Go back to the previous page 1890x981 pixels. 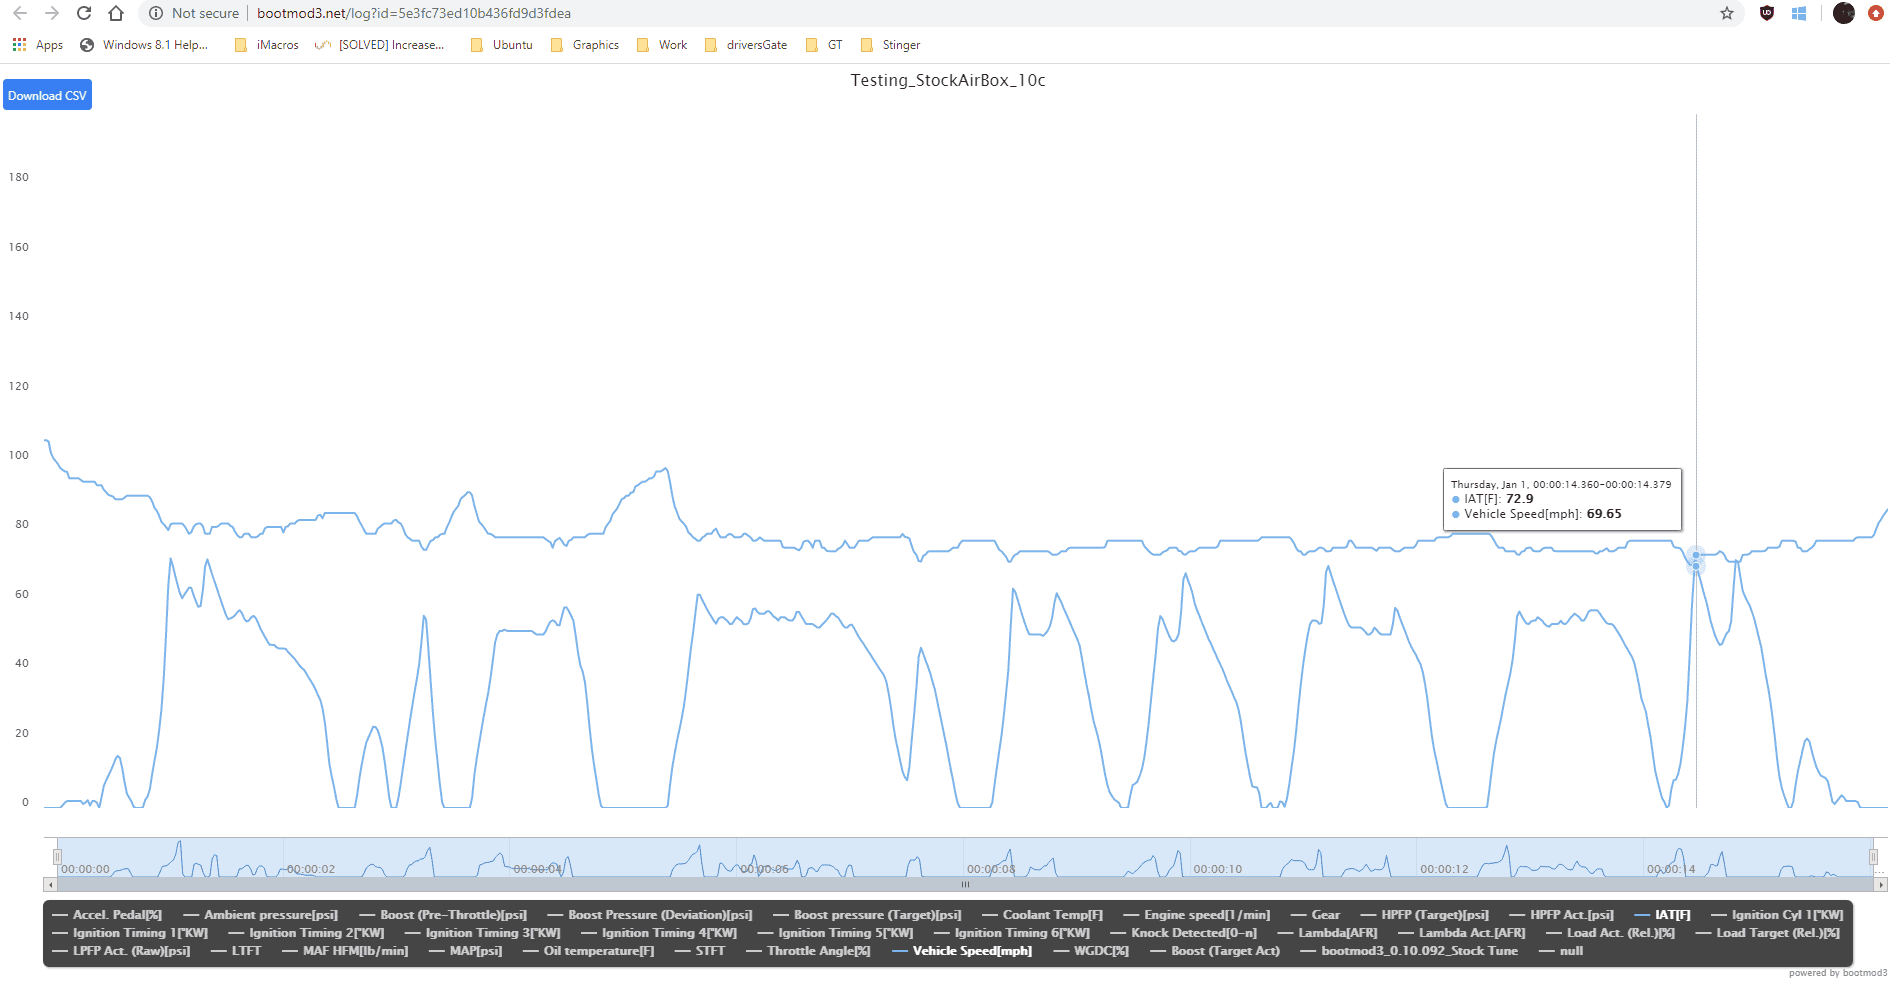tap(20, 13)
